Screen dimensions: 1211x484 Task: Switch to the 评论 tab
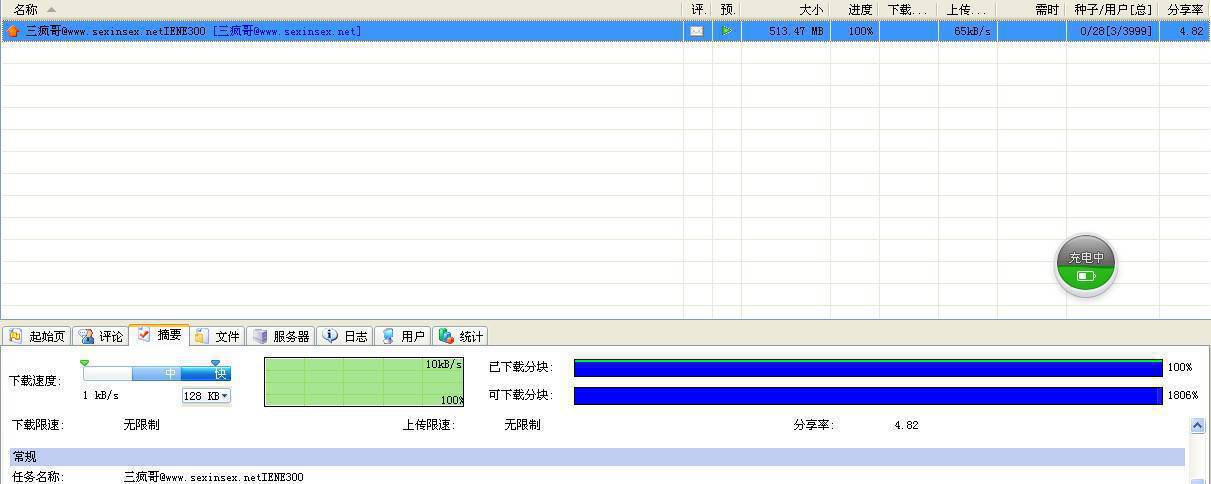[101, 336]
